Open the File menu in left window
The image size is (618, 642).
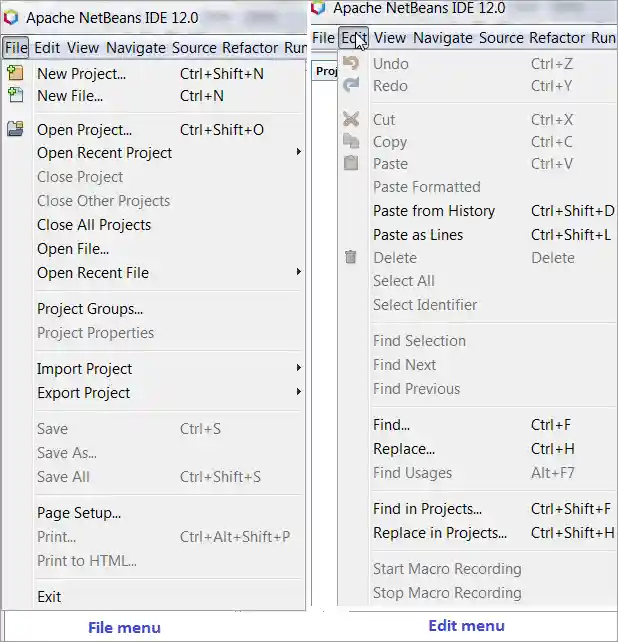click(x=16, y=48)
